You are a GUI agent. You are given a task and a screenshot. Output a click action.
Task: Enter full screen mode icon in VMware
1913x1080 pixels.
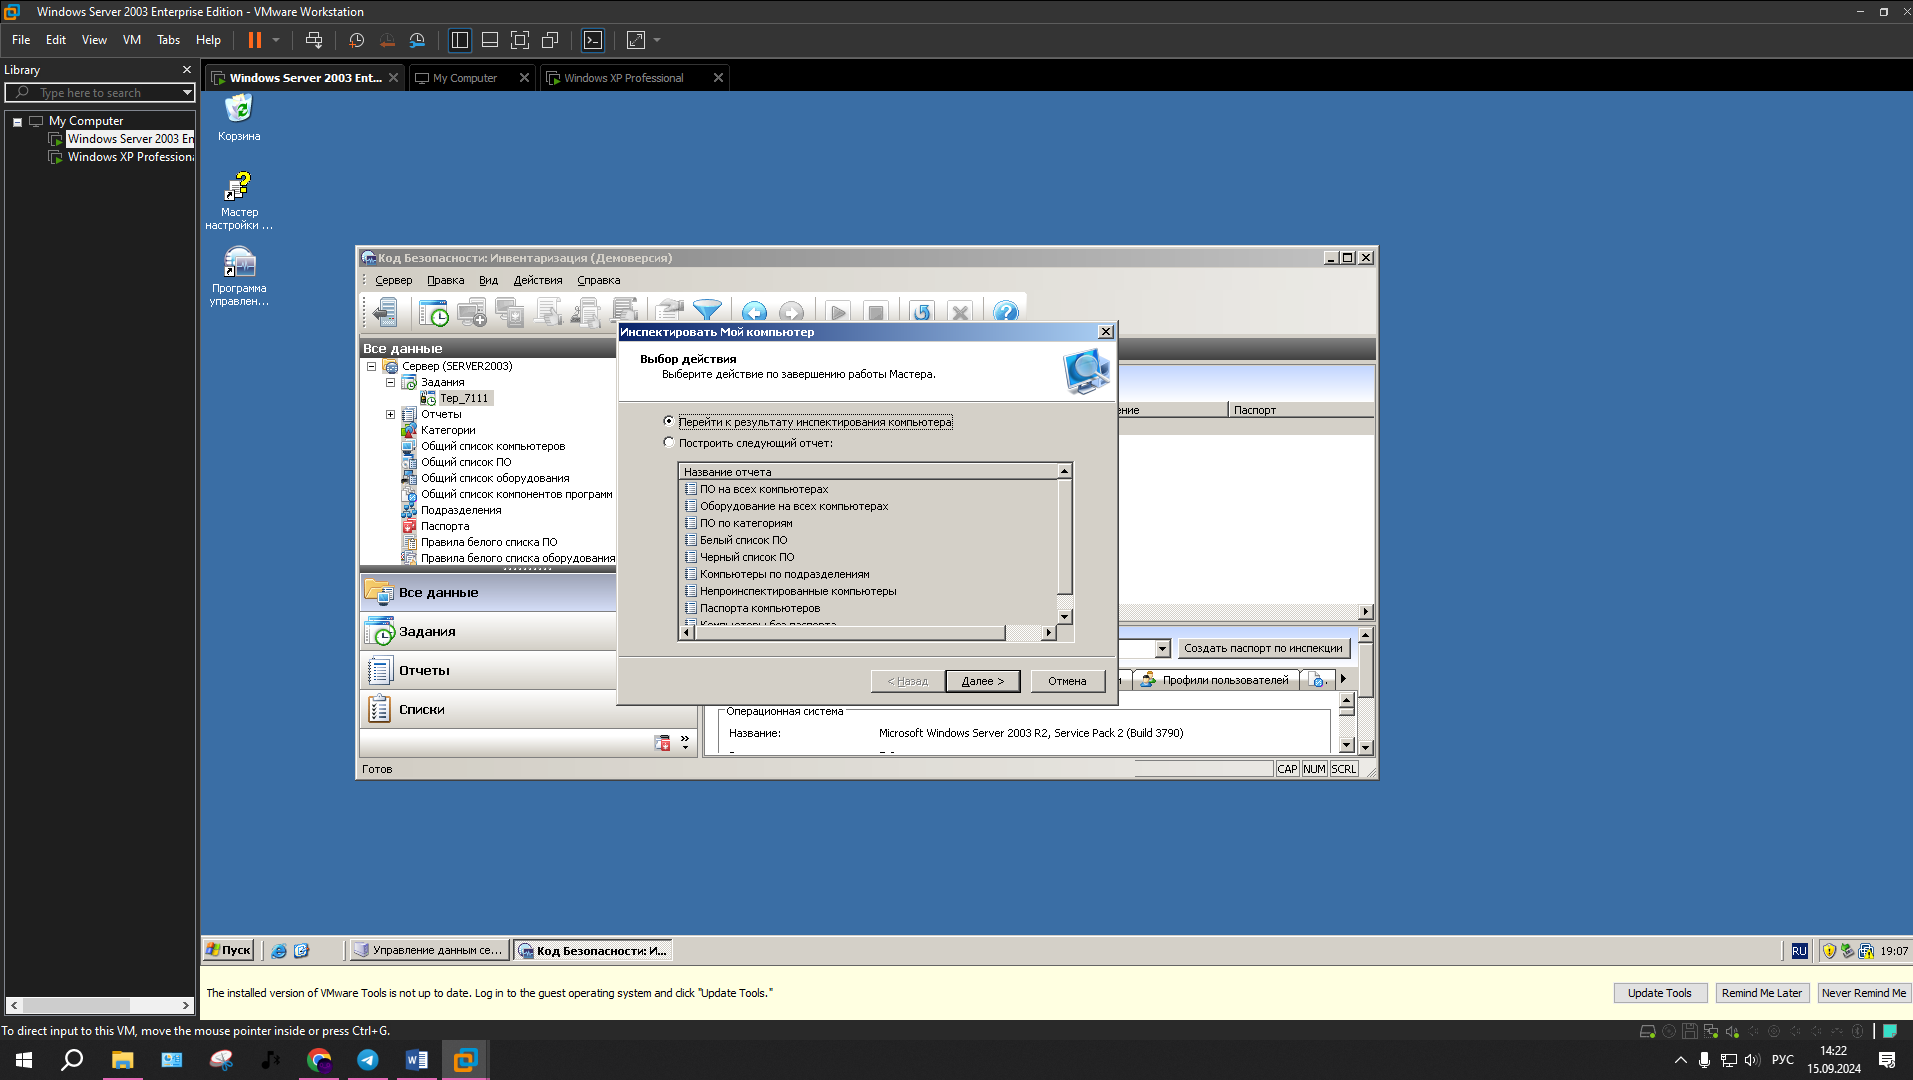pos(520,40)
